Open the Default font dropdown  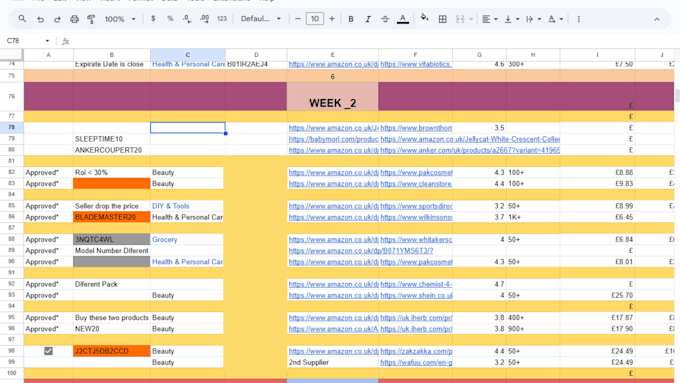click(x=261, y=19)
